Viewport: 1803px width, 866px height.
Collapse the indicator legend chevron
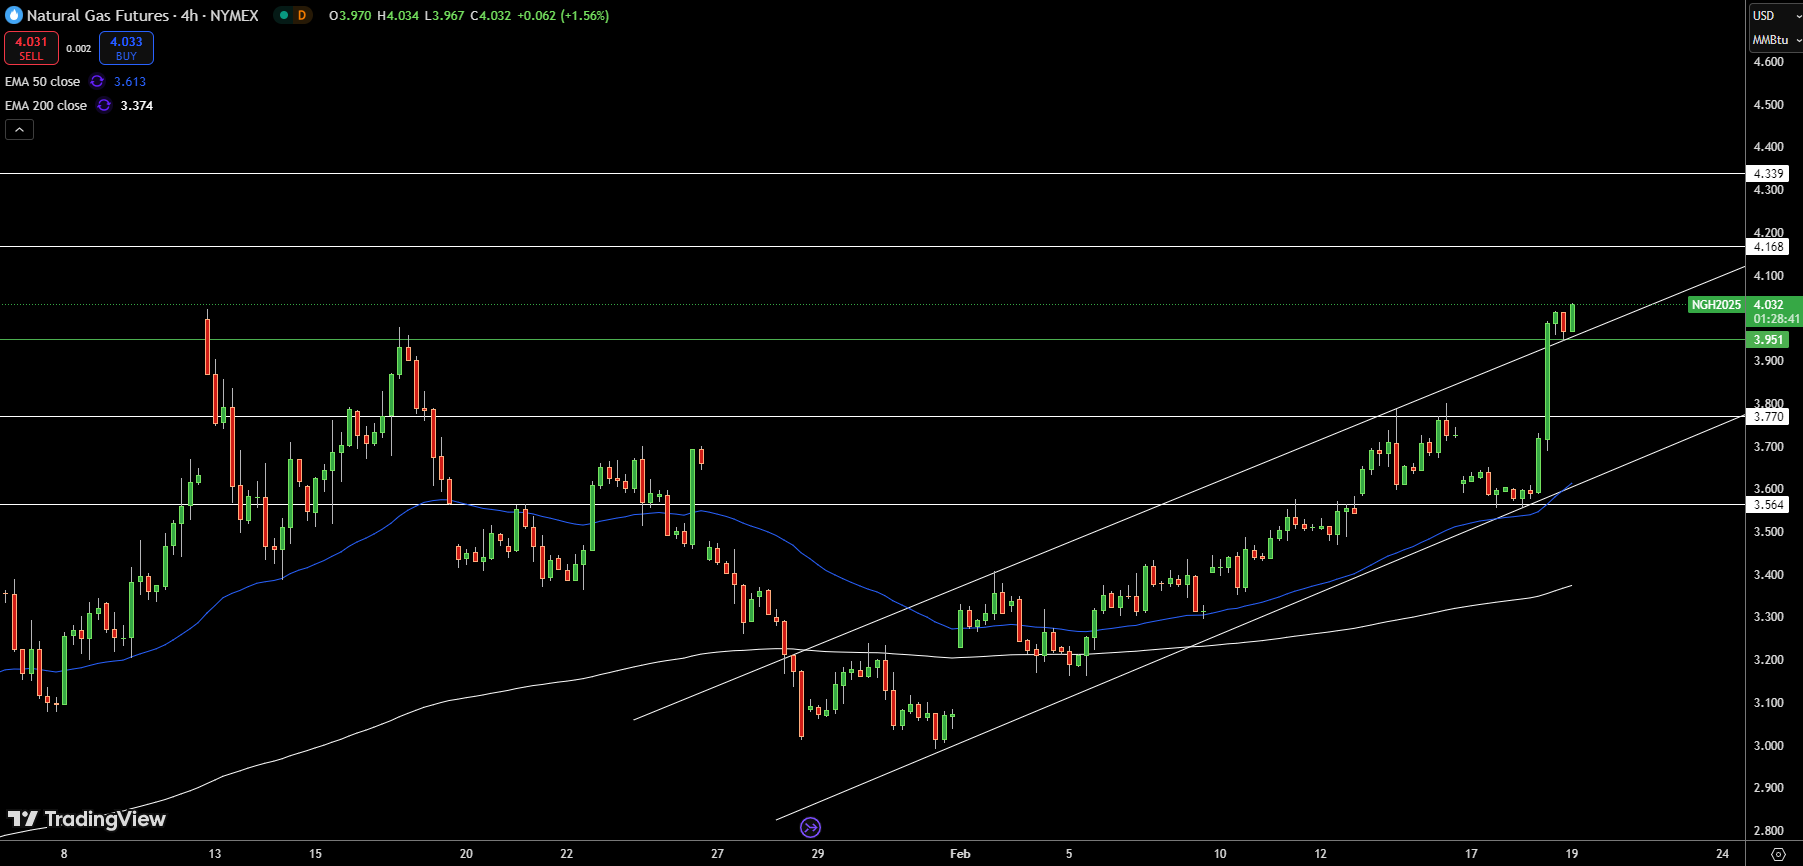coord(19,130)
